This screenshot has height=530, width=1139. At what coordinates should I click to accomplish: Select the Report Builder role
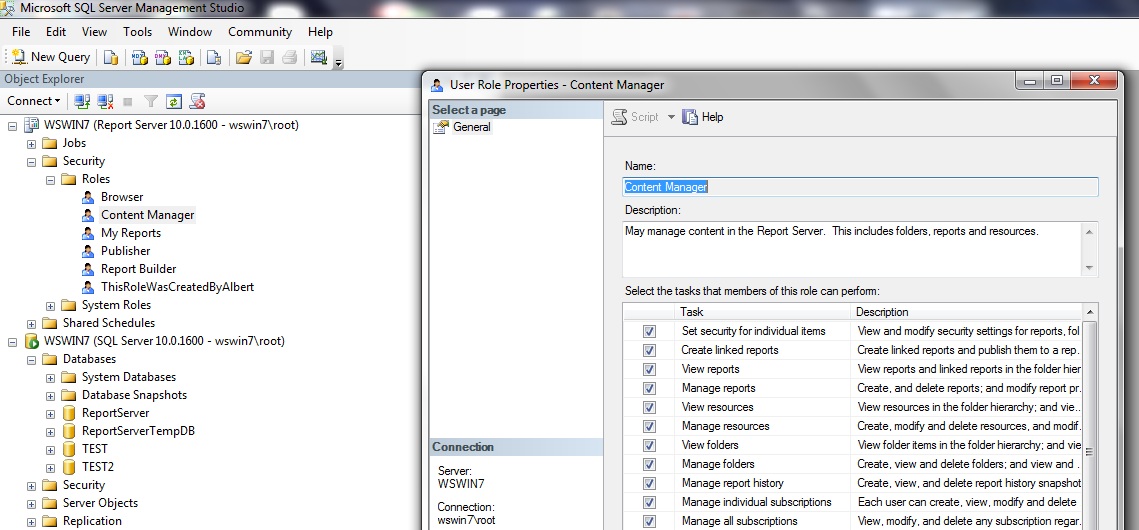pyautogui.click(x=139, y=269)
